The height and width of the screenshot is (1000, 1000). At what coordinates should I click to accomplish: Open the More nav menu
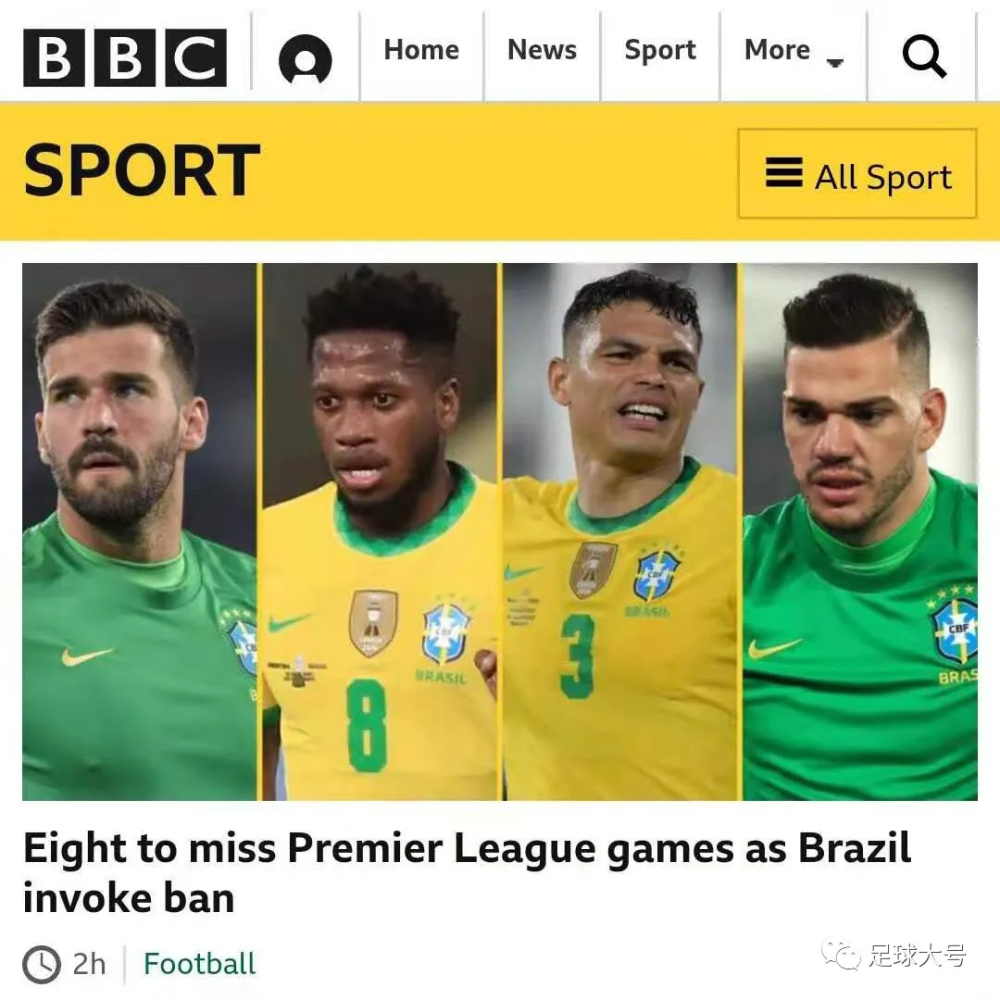[x=794, y=50]
